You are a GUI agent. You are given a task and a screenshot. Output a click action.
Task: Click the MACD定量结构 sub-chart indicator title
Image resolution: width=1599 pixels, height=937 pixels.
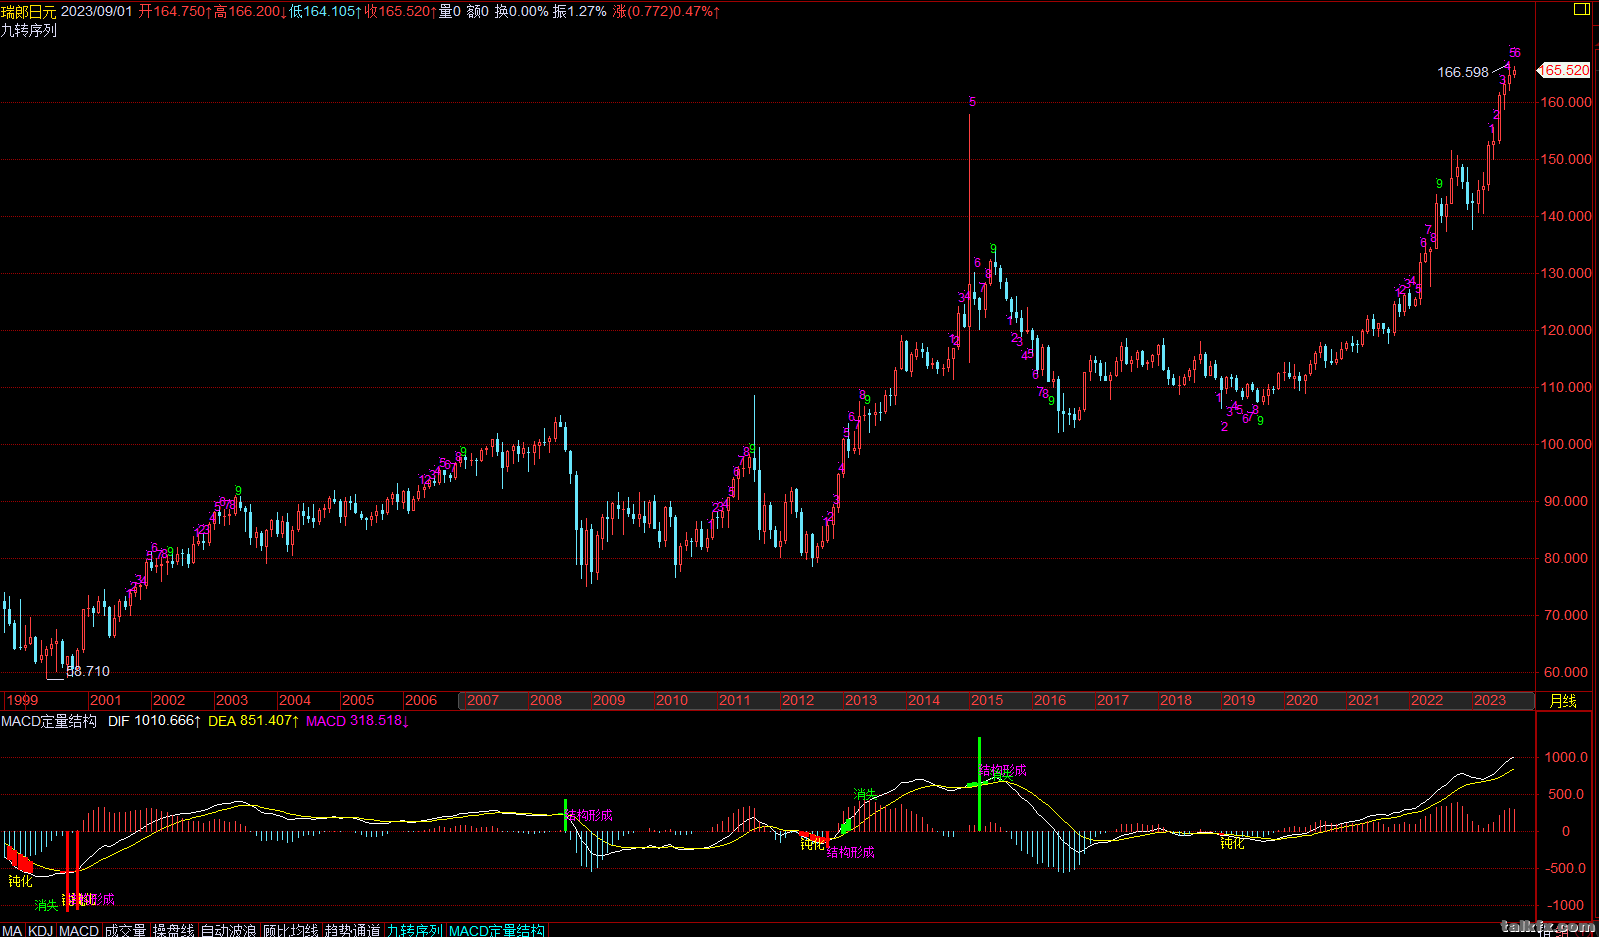tap(49, 720)
